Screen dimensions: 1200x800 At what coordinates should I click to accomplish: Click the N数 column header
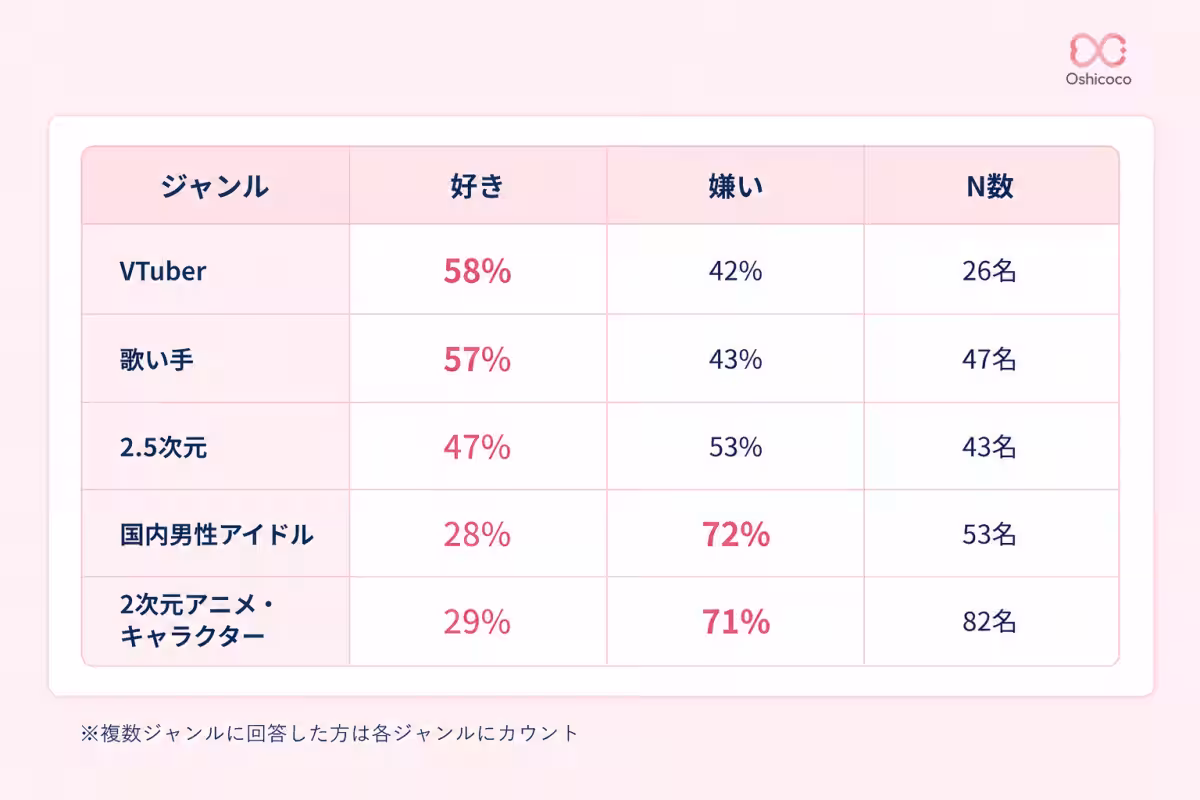coord(990,186)
